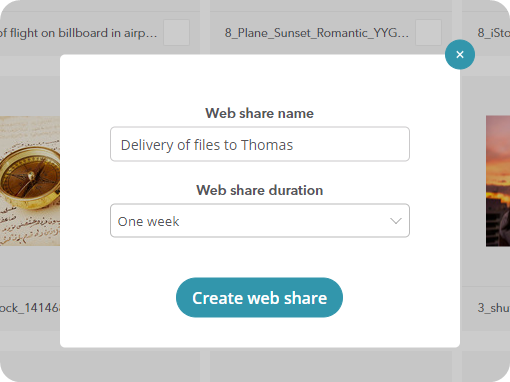The image size is (510, 382).
Task: Click the 3_shu file name label
Action: point(493,308)
